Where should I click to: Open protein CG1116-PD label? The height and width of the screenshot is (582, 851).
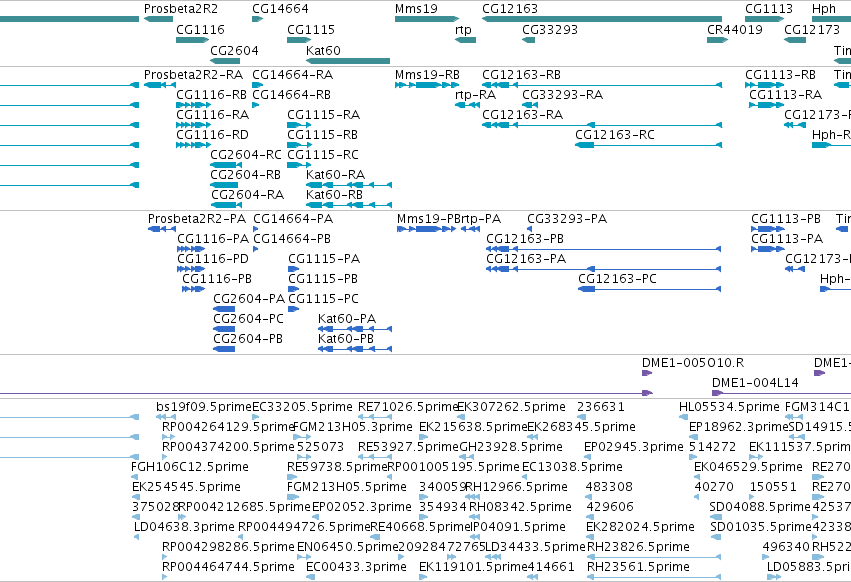click(x=213, y=259)
